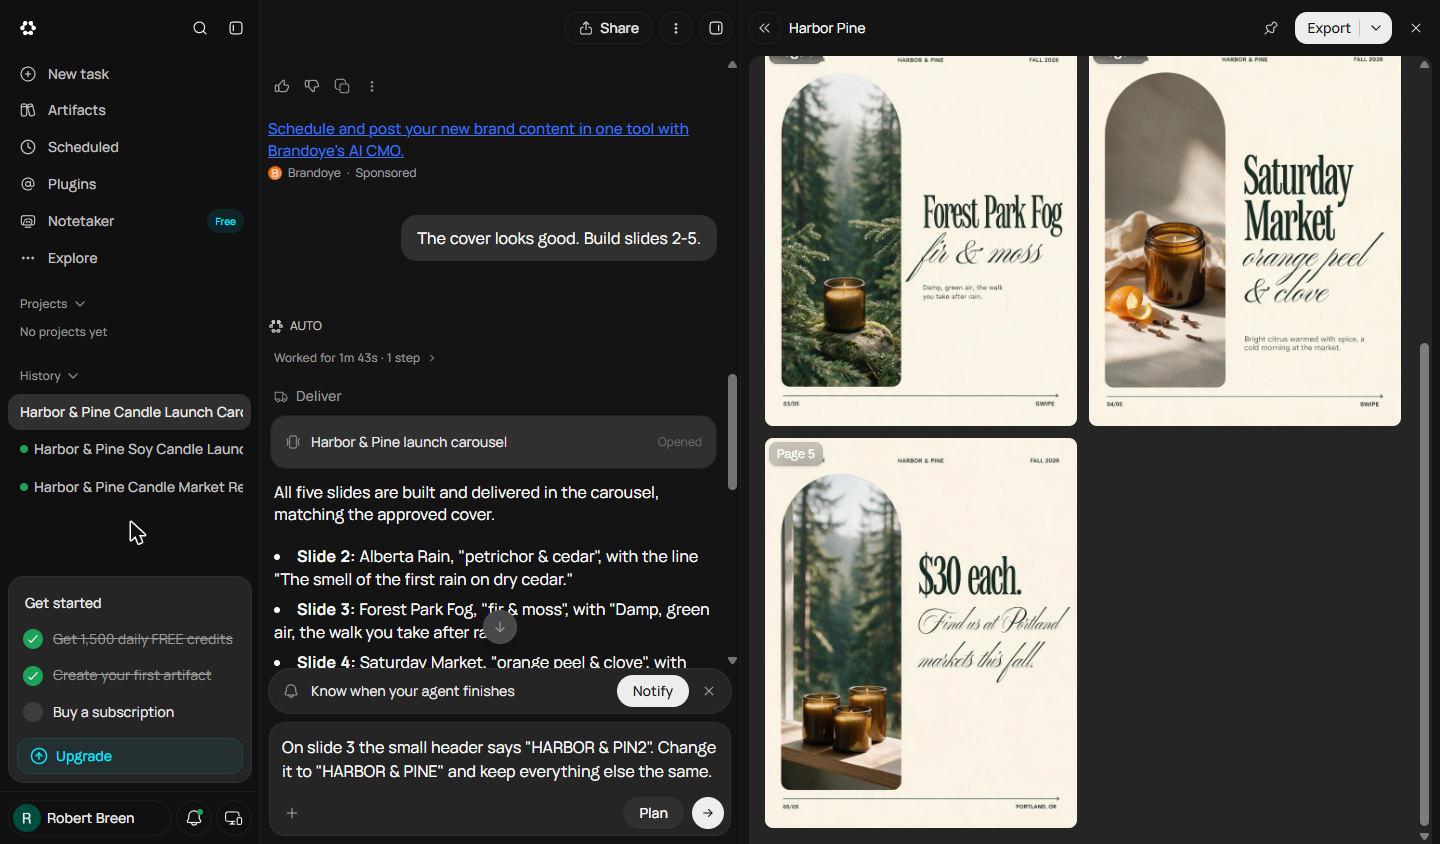Screen dimensions: 1440x844
Task: Collapse the History section
Action: click(49, 376)
